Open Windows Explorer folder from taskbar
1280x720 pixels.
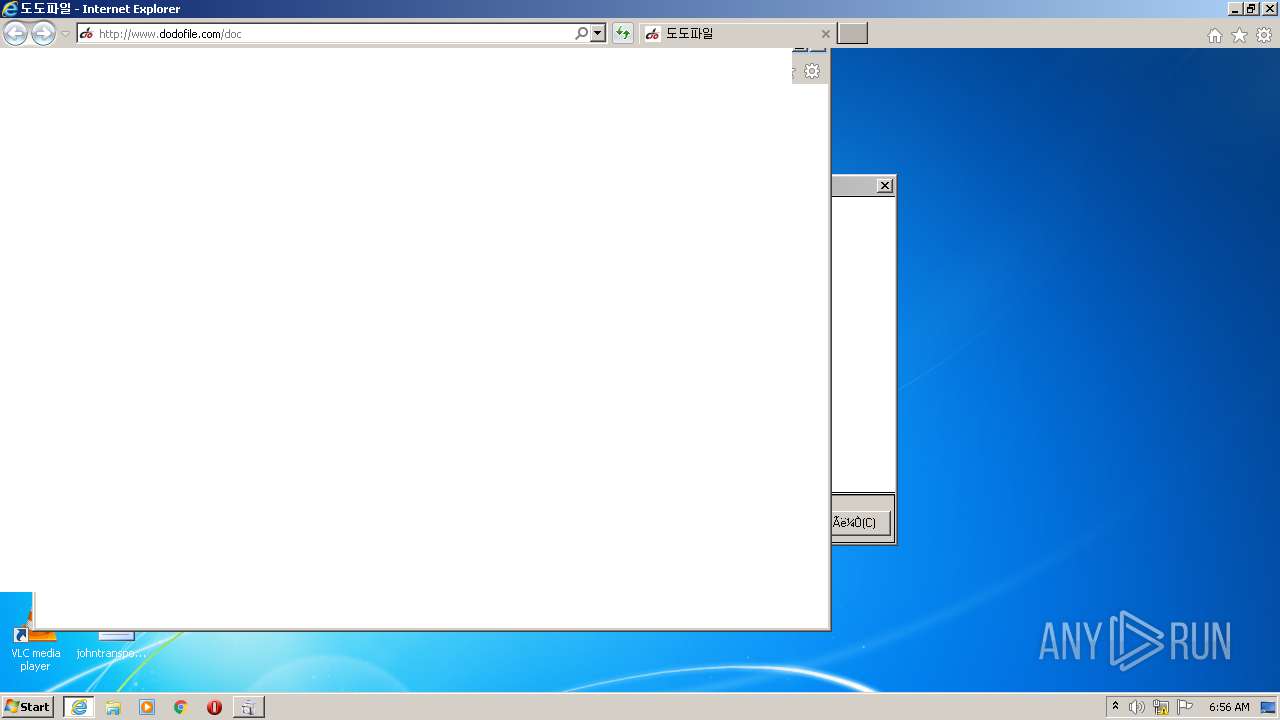[x=113, y=707]
